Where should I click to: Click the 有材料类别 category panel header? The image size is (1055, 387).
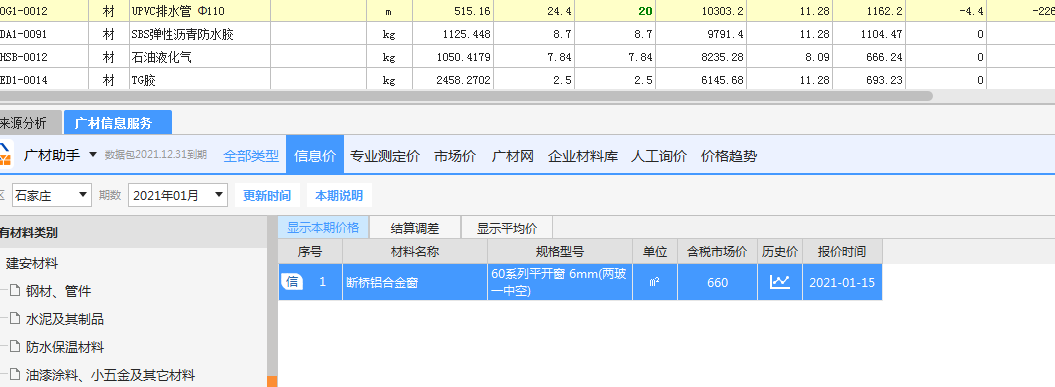[x=133, y=233]
